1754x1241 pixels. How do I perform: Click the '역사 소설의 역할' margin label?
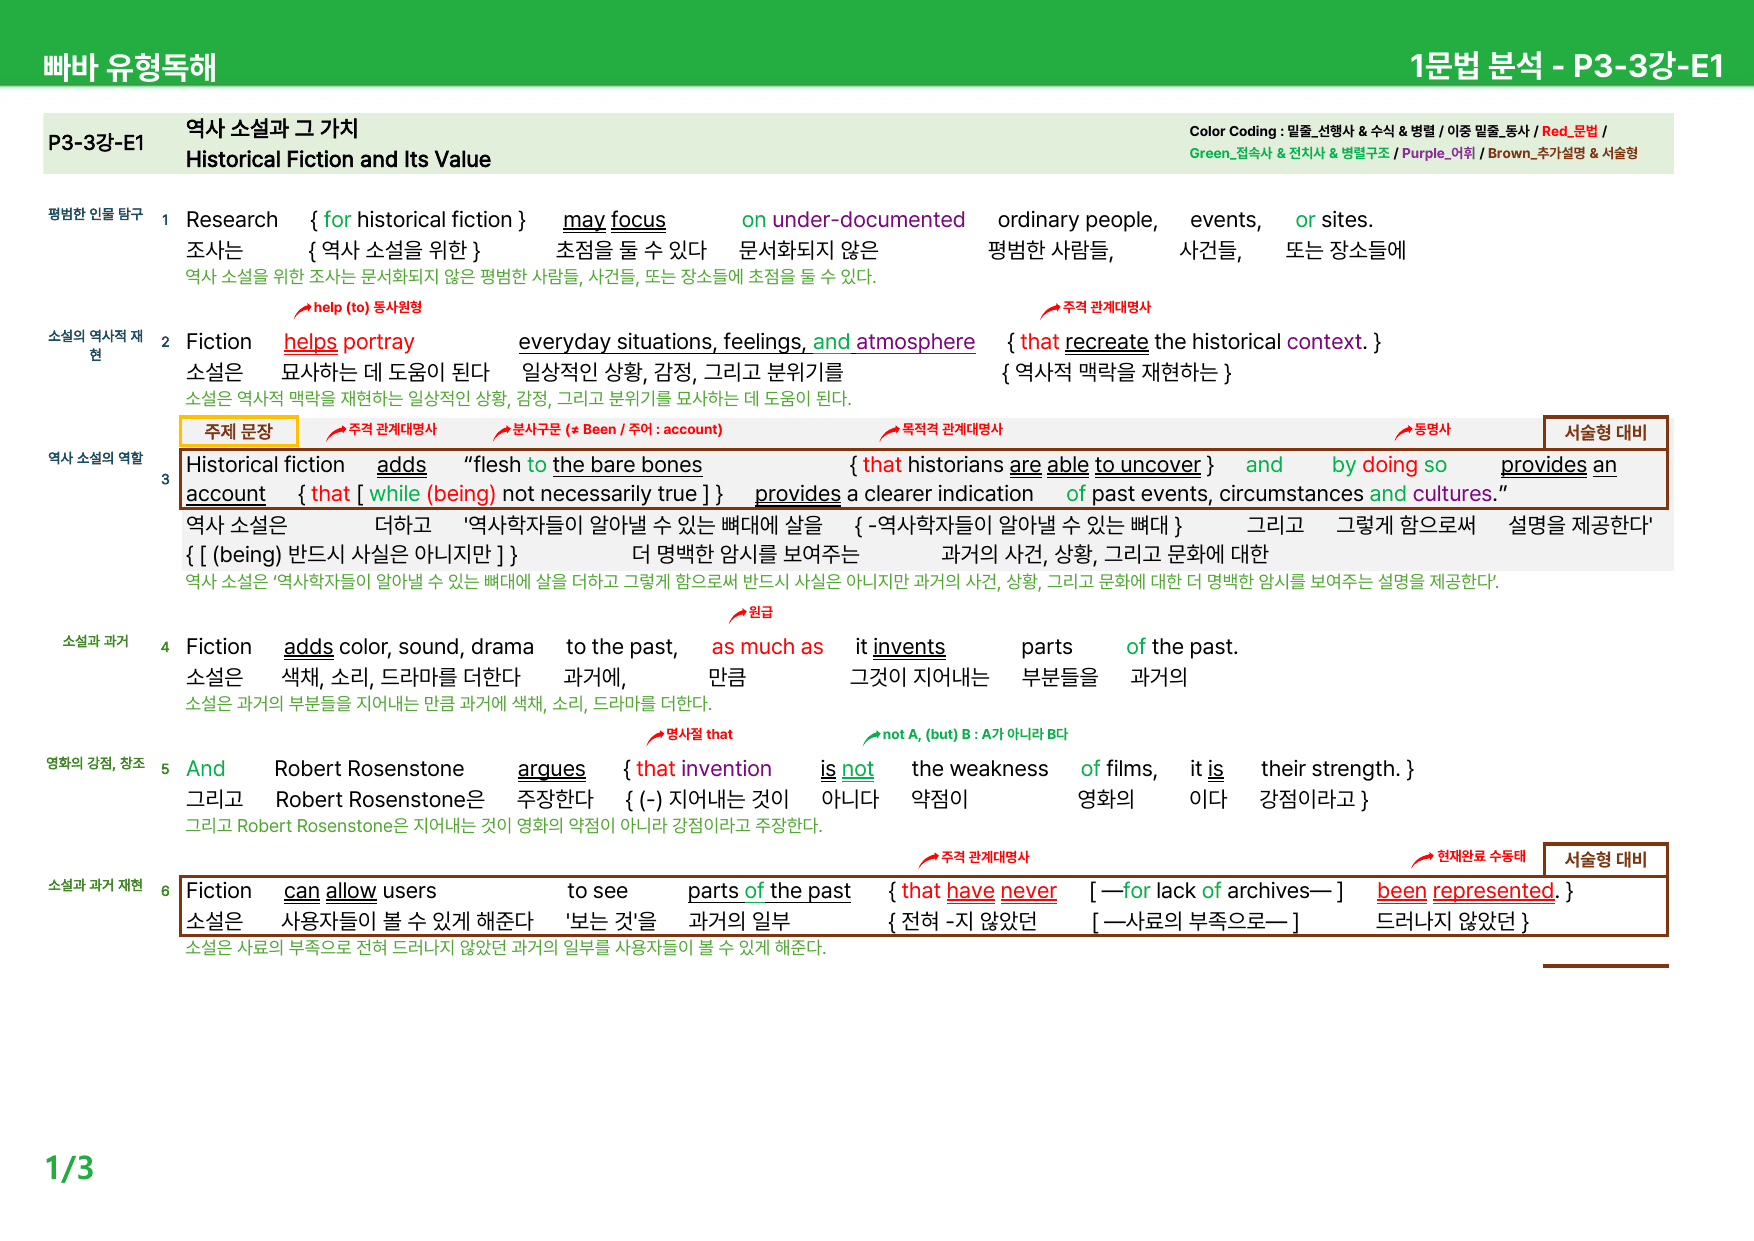95,458
